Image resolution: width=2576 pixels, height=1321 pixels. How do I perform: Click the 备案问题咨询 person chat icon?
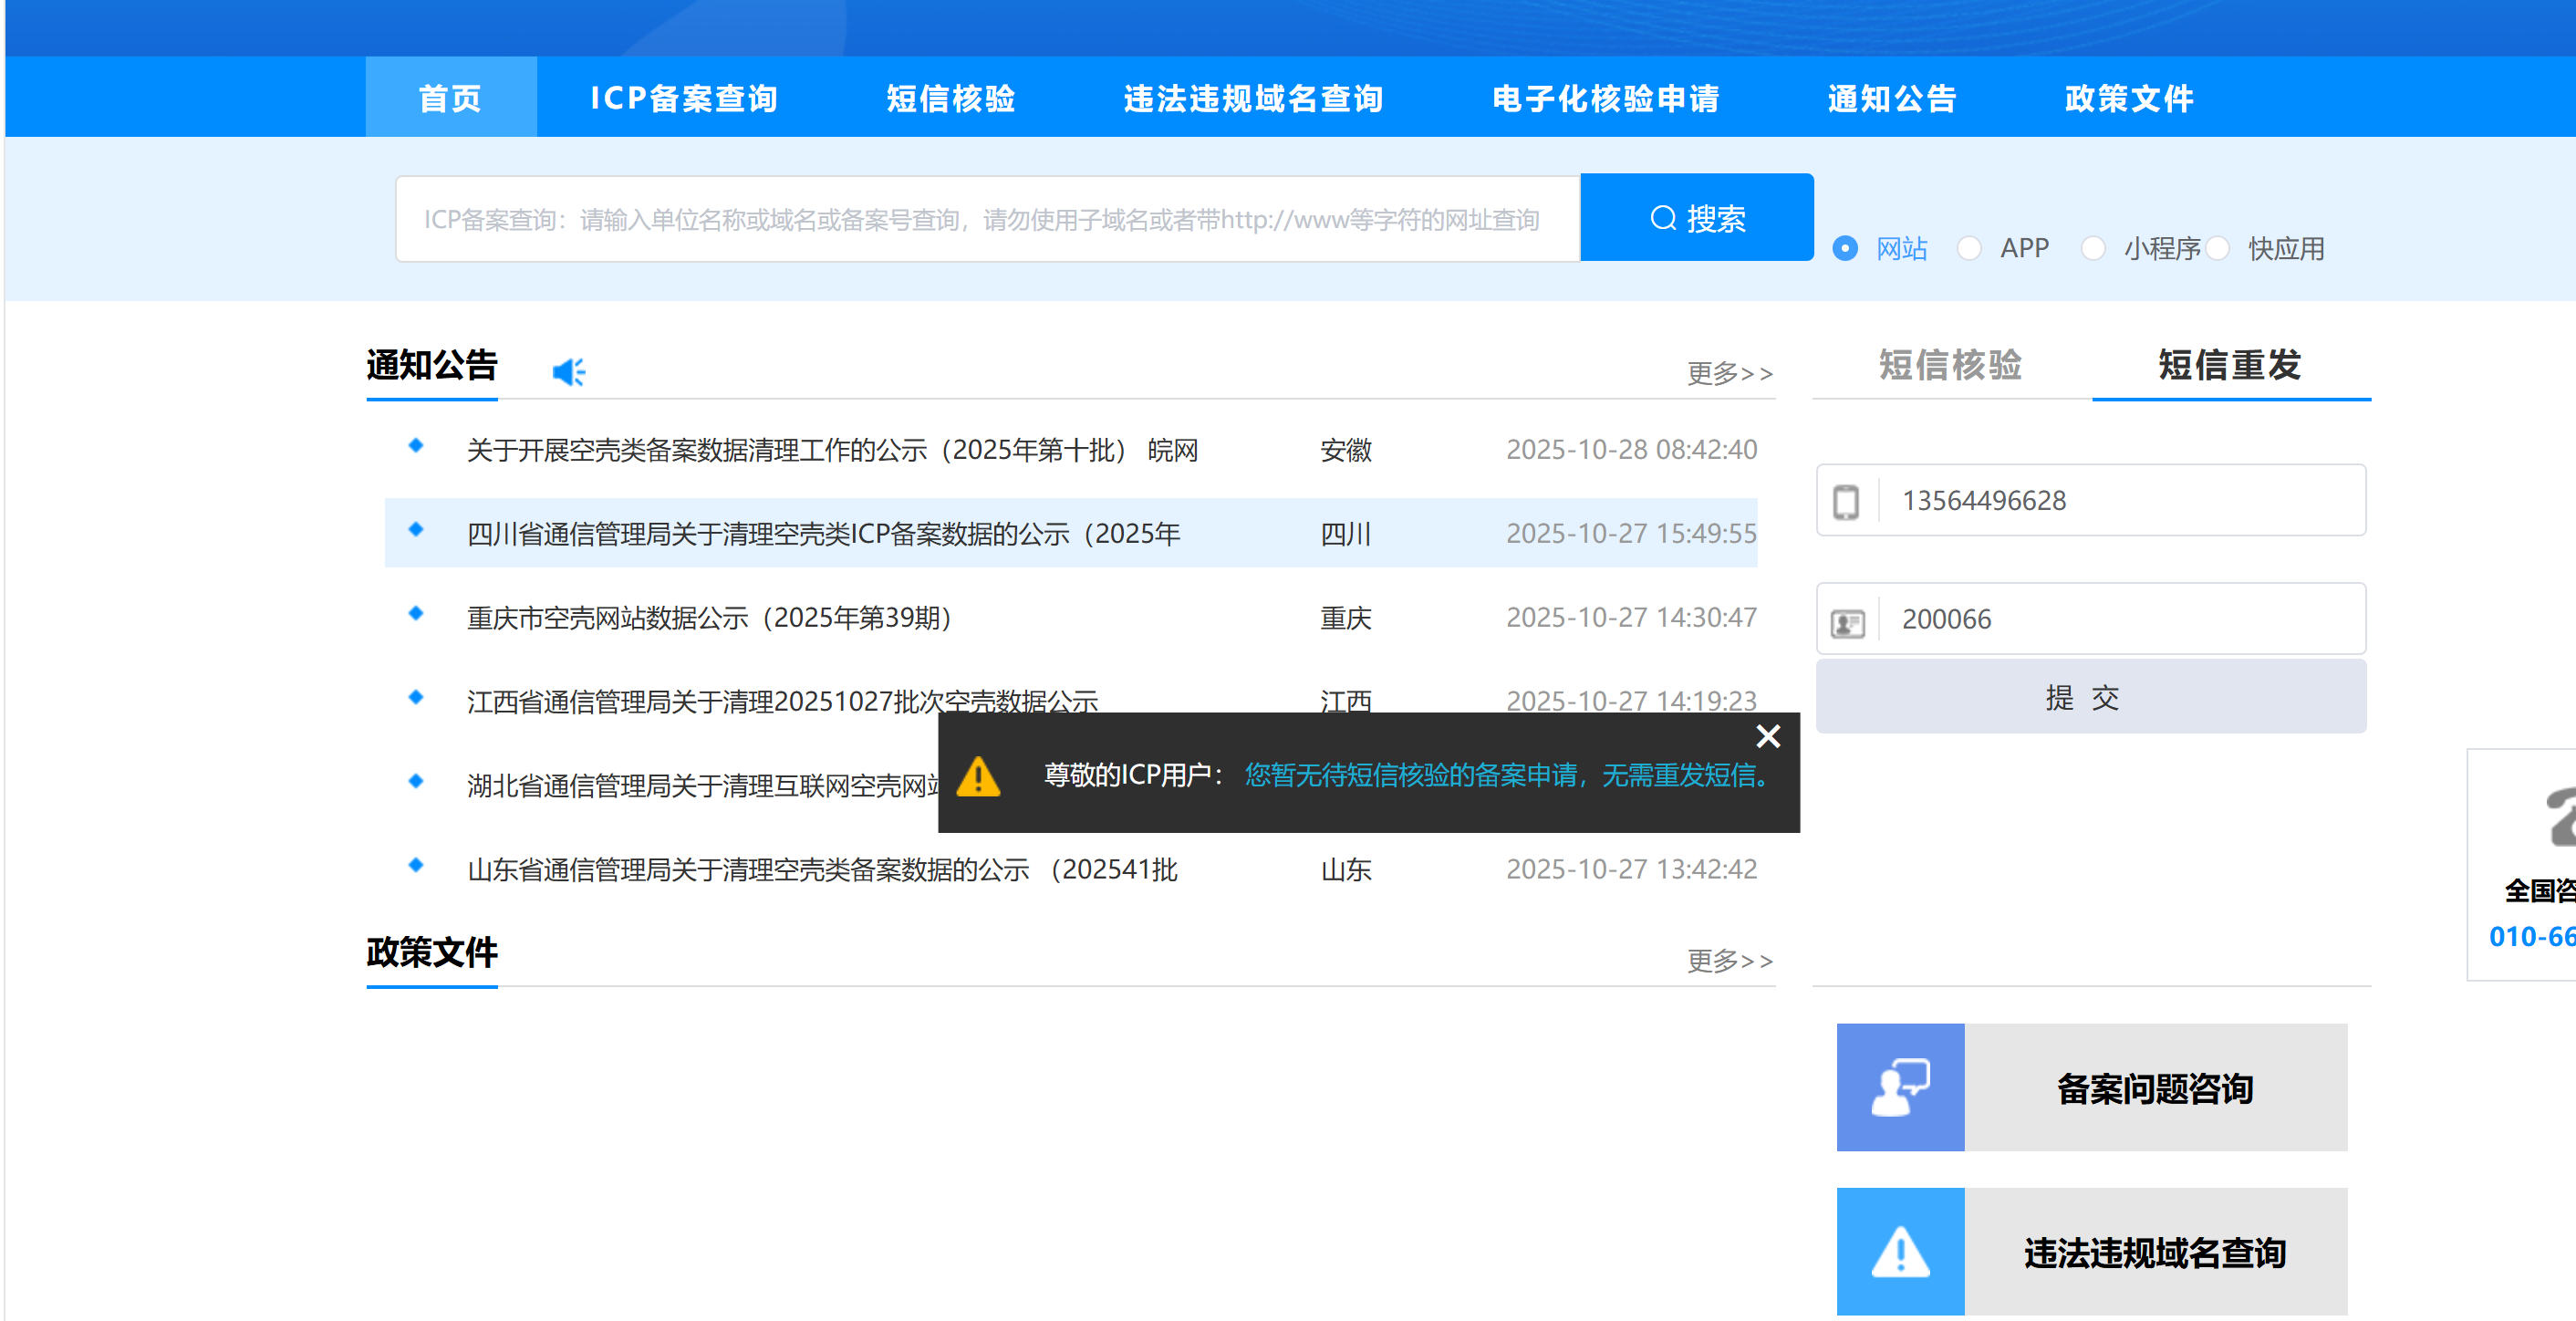pyautogui.click(x=1899, y=1087)
